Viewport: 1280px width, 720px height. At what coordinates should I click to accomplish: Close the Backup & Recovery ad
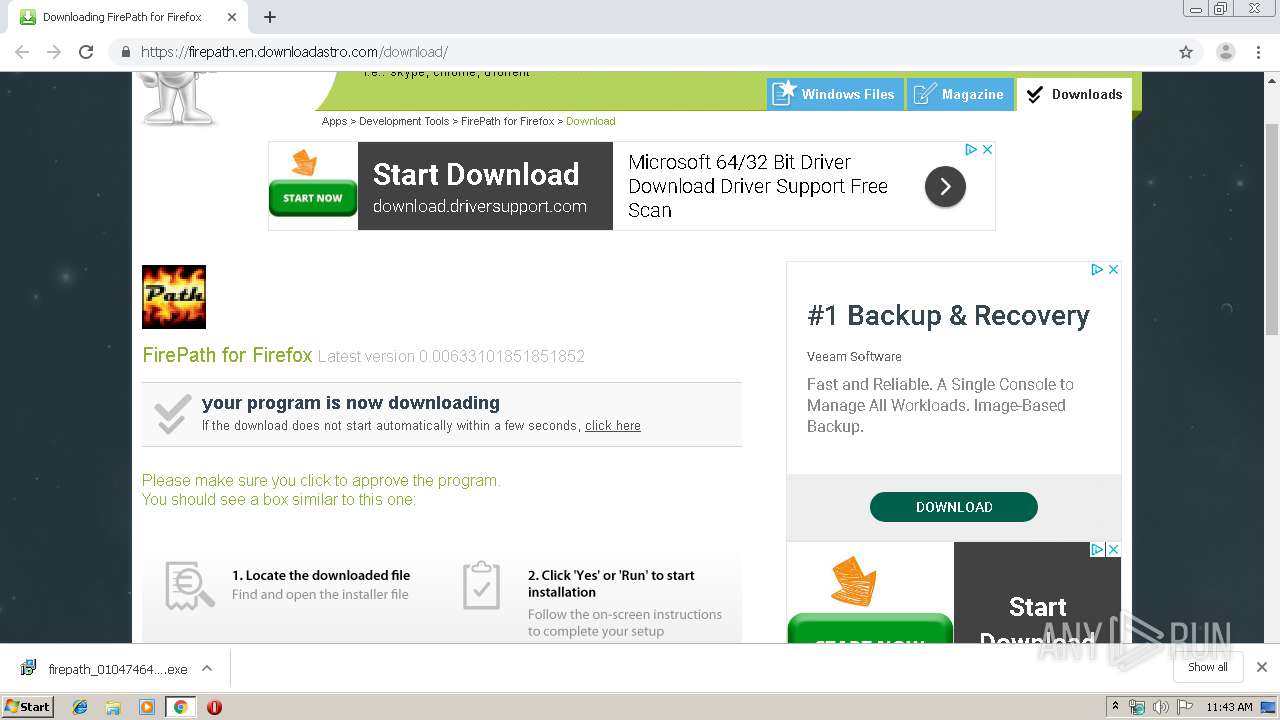point(1113,269)
